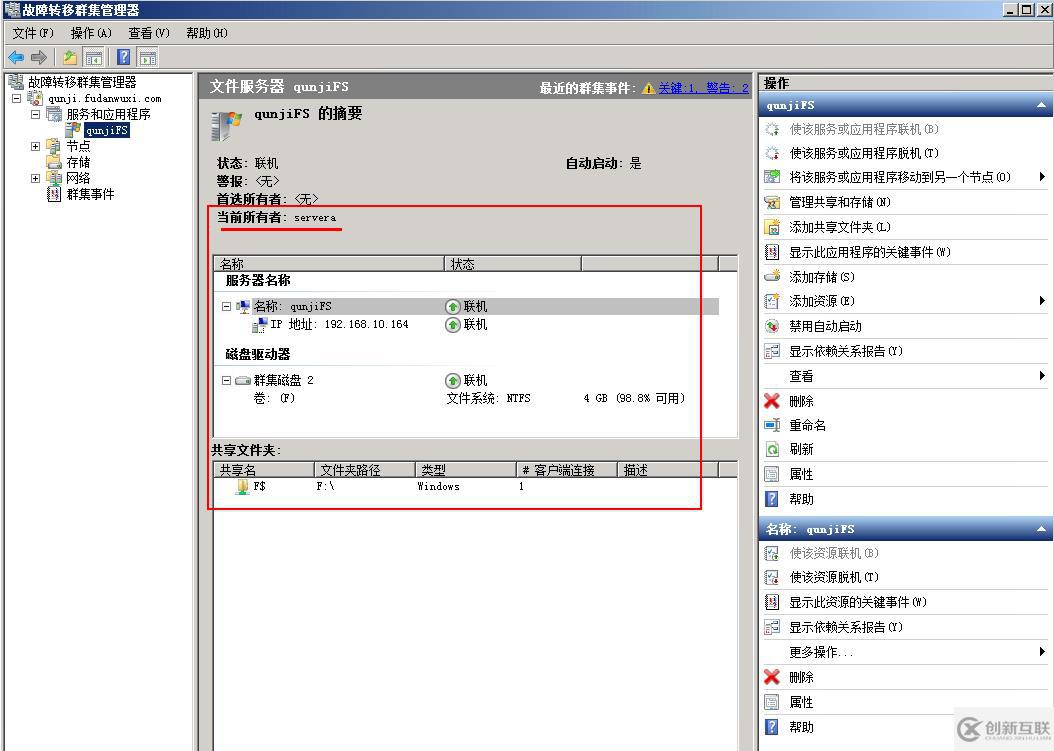Click the 属性 icon under 重命名/刷新
Screen dimensions: 1054x751
(772, 474)
